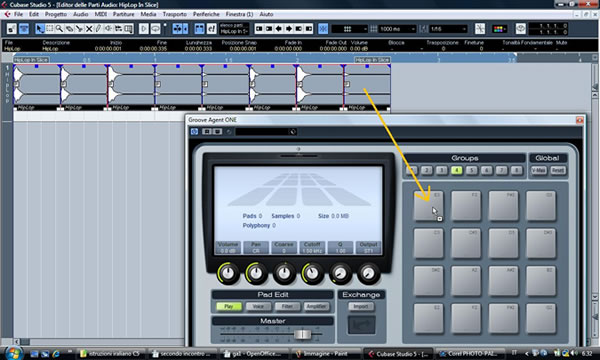Open Immagine - Paint taskbar item
The width and height of the screenshot is (600, 360).
click(x=326, y=354)
